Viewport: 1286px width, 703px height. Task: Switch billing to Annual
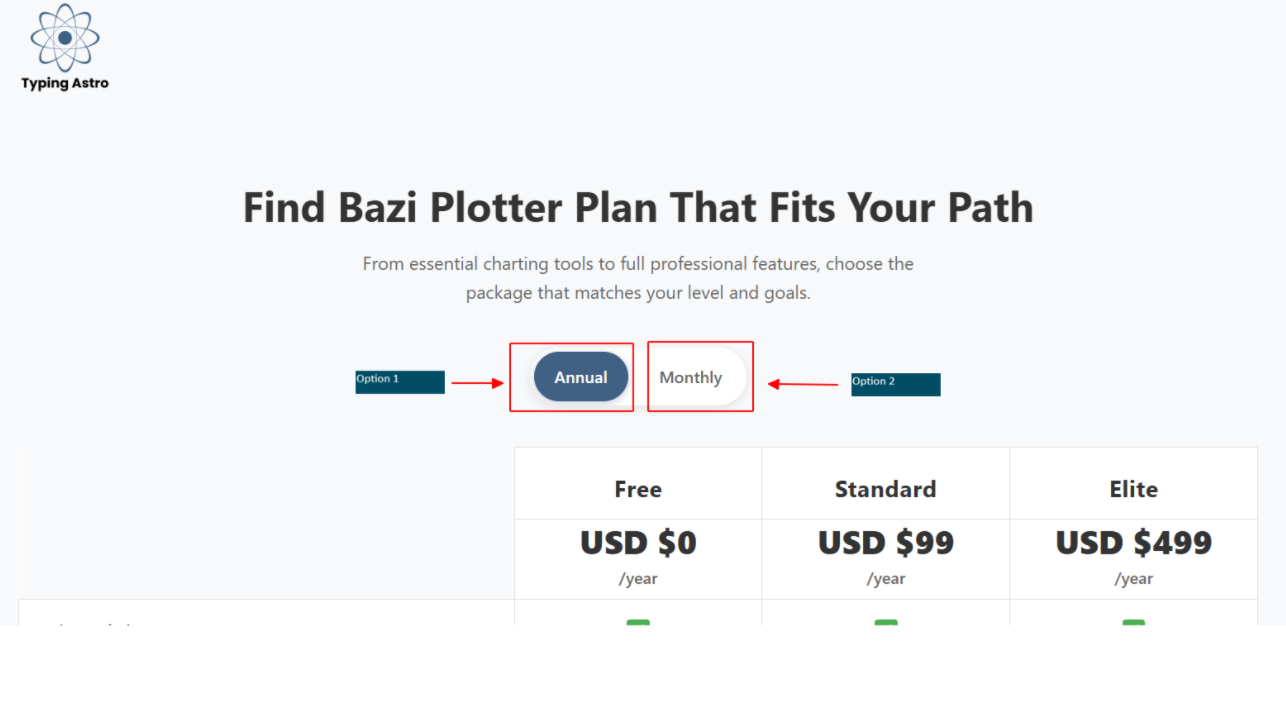click(581, 377)
